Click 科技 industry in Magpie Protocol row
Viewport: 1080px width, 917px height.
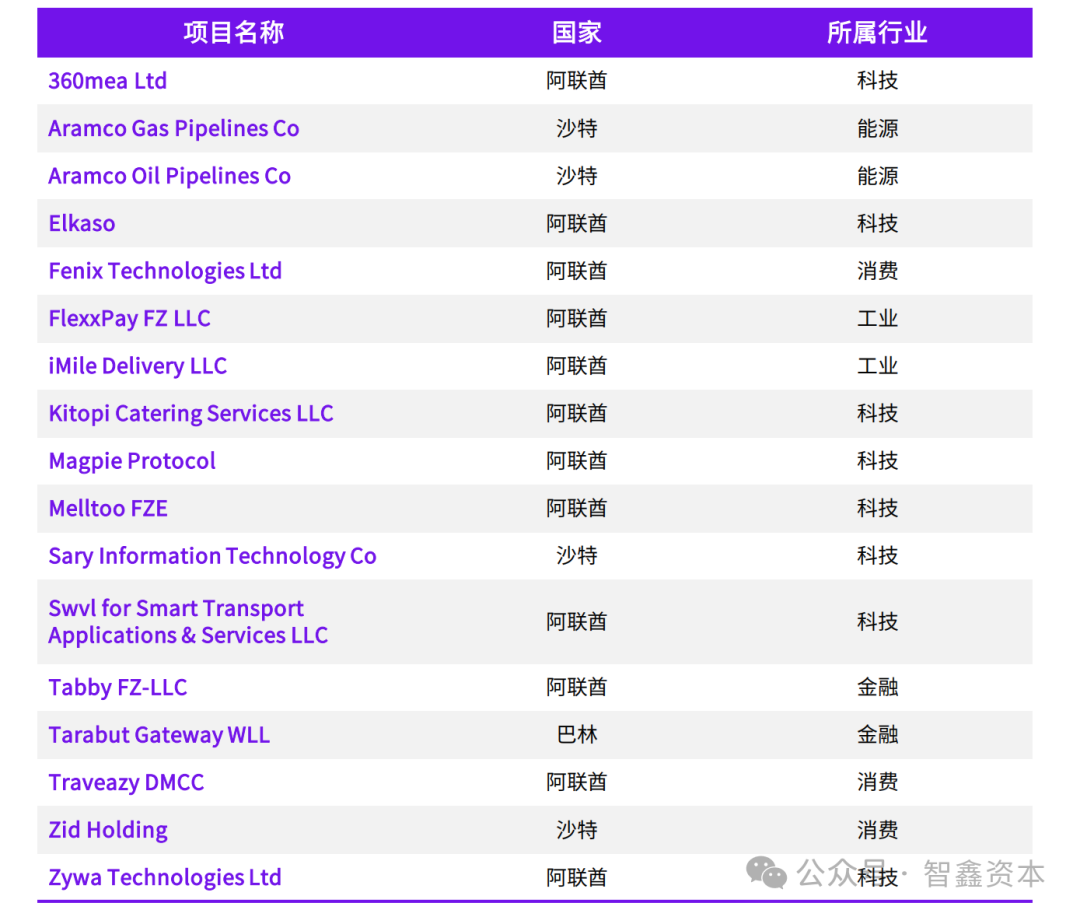pos(878,461)
